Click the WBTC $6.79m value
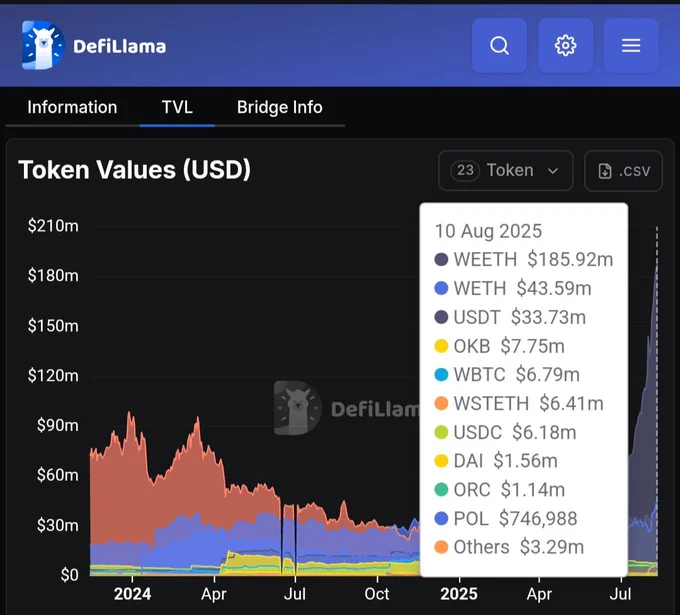 click(x=548, y=374)
